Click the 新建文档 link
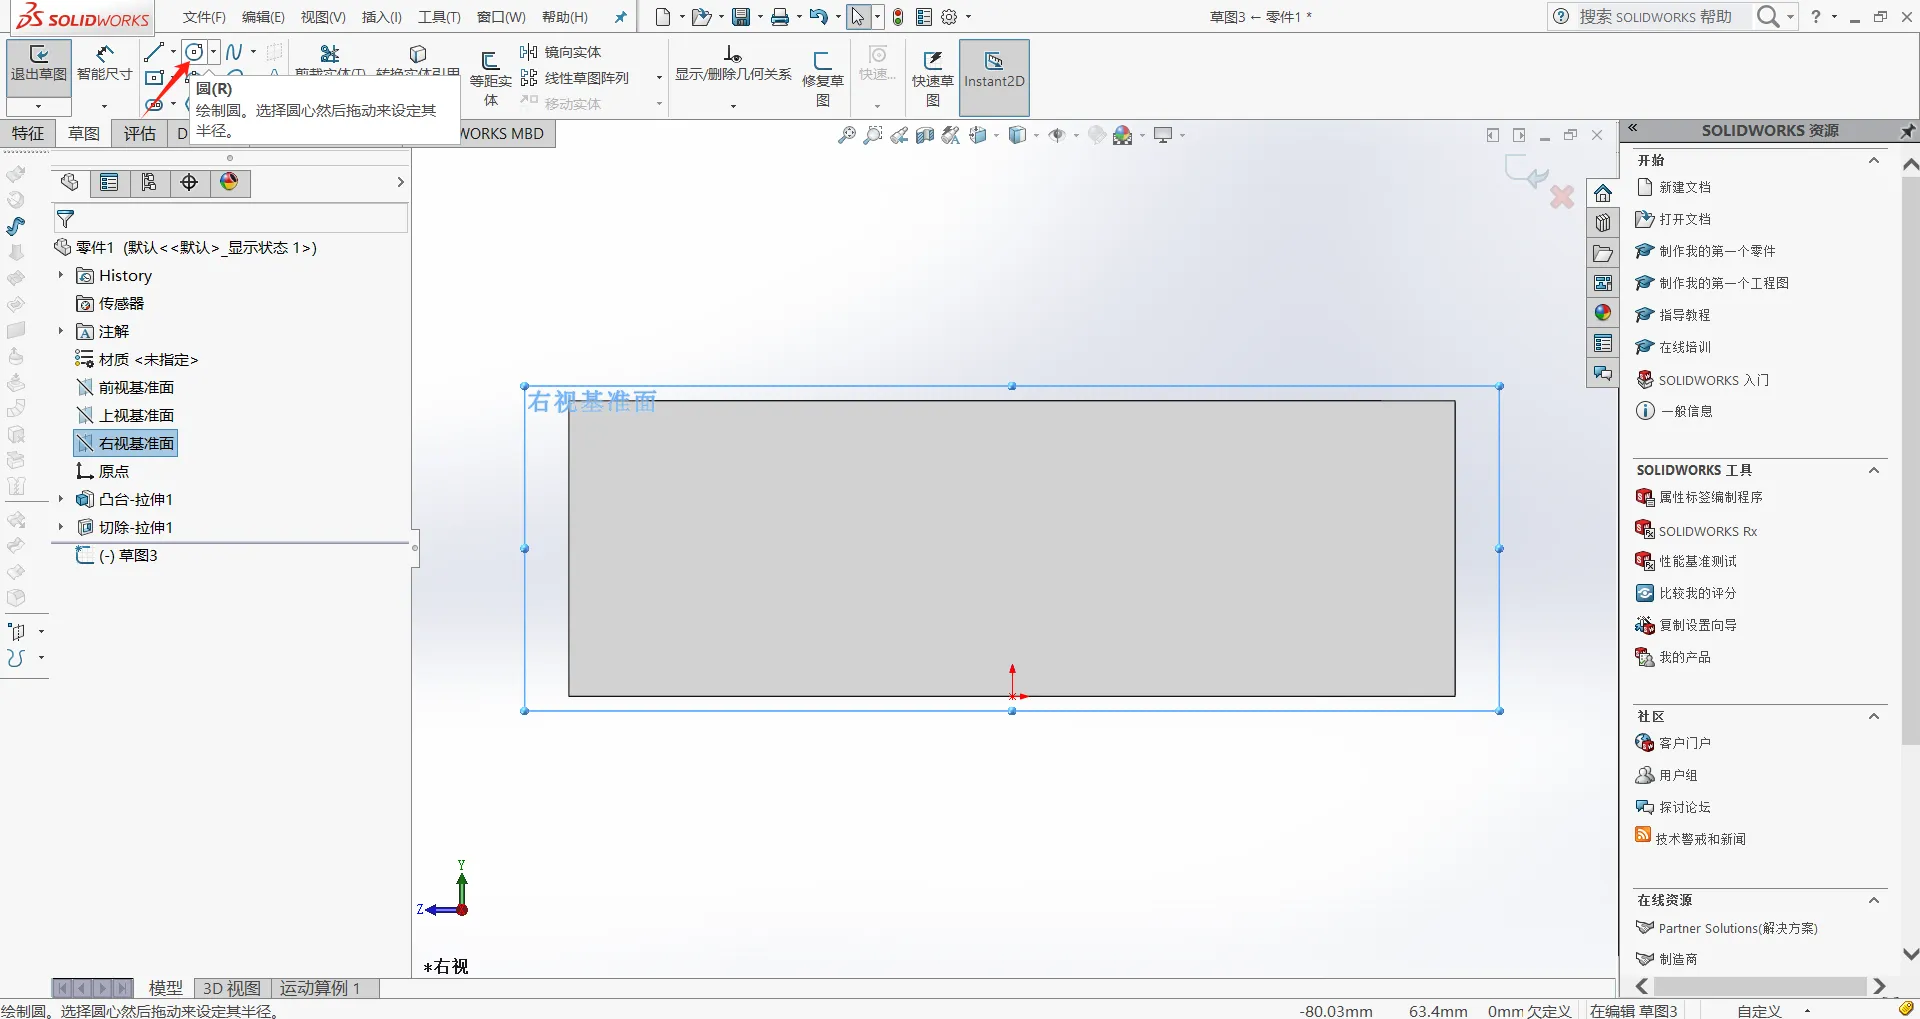 click(x=1685, y=187)
